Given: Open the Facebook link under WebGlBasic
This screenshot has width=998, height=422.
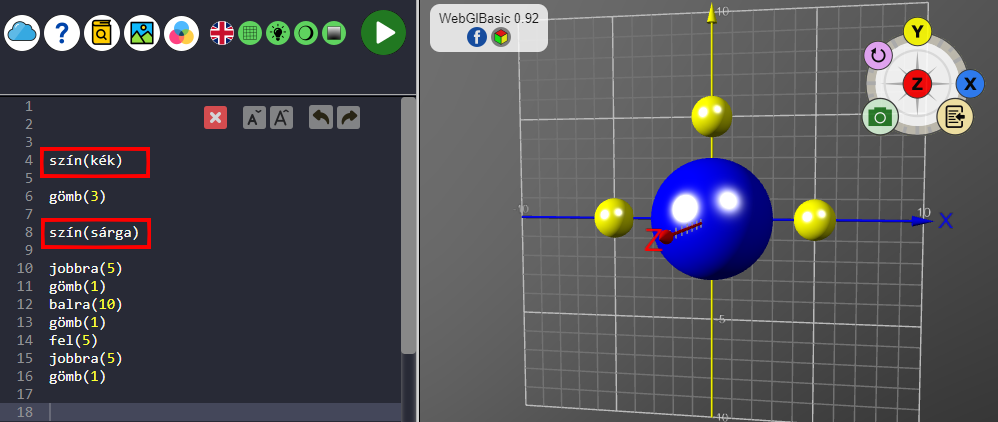Looking at the screenshot, I should click(477, 37).
